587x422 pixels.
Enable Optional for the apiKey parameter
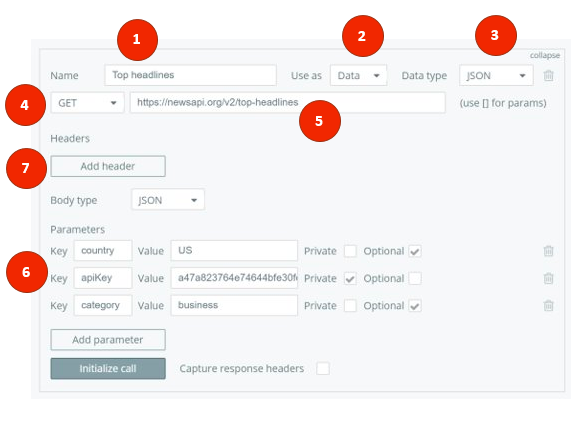click(x=415, y=278)
